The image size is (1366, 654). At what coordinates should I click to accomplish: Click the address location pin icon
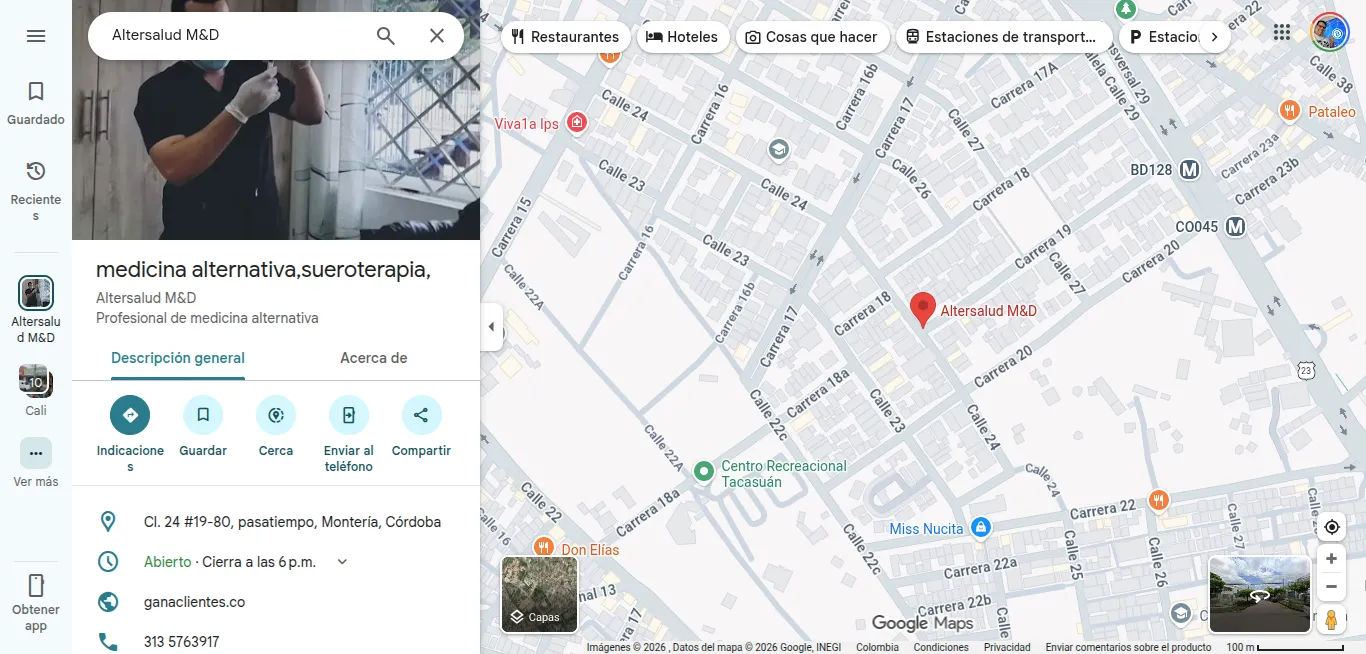pyautogui.click(x=108, y=522)
